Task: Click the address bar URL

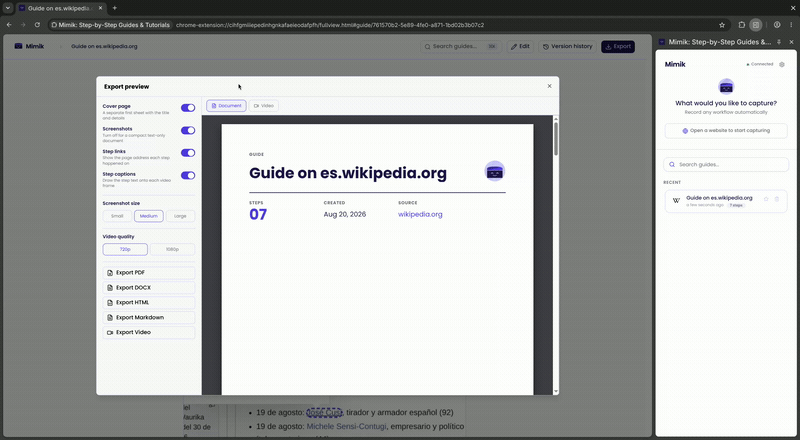Action: point(330,25)
